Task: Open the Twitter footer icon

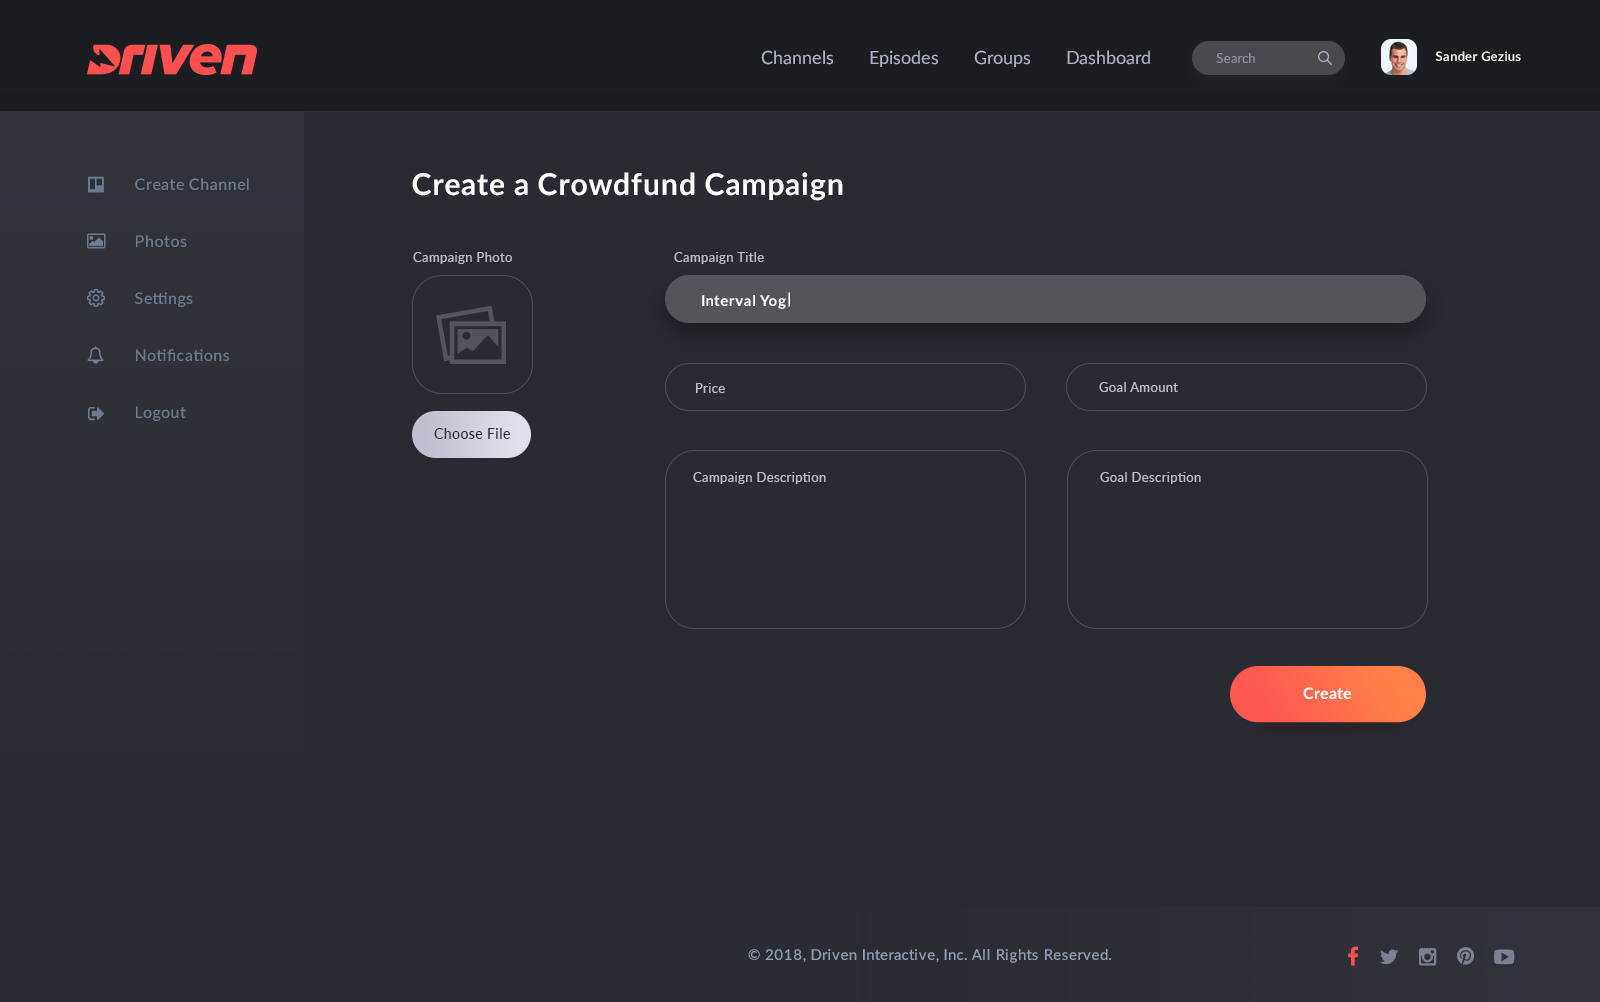Action: 1389,957
